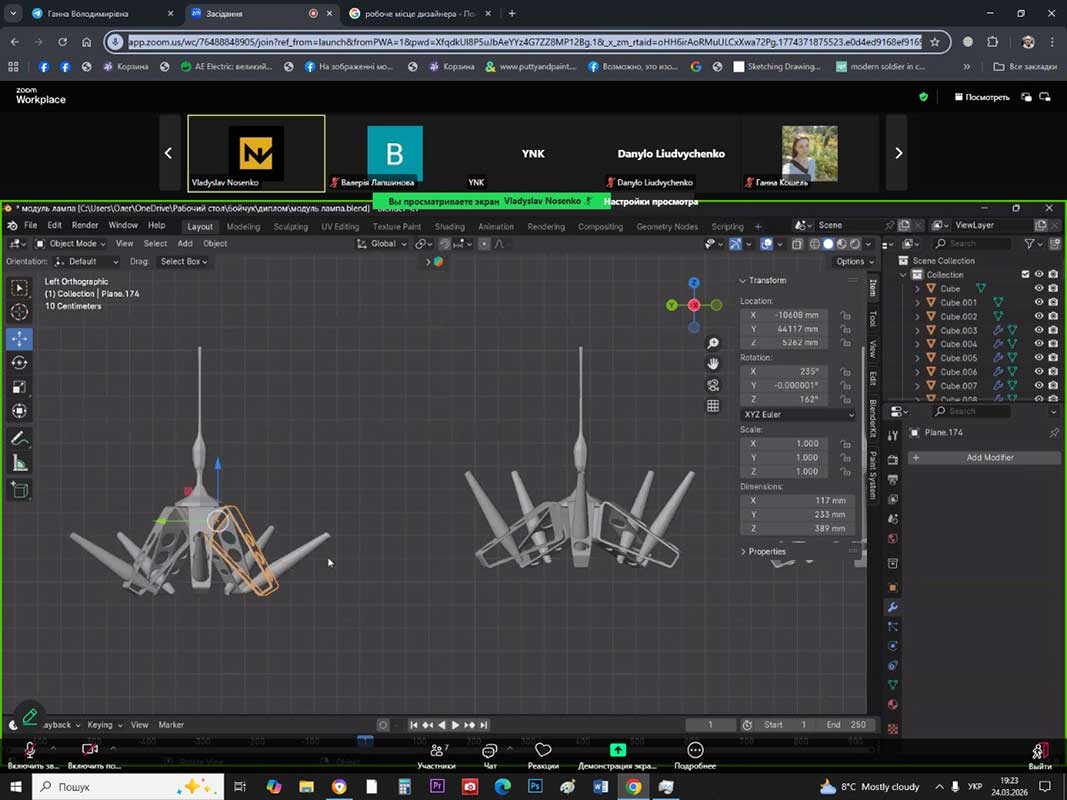Toggle the Collection exclude checkbox
The image size is (1067, 800).
1025,274
